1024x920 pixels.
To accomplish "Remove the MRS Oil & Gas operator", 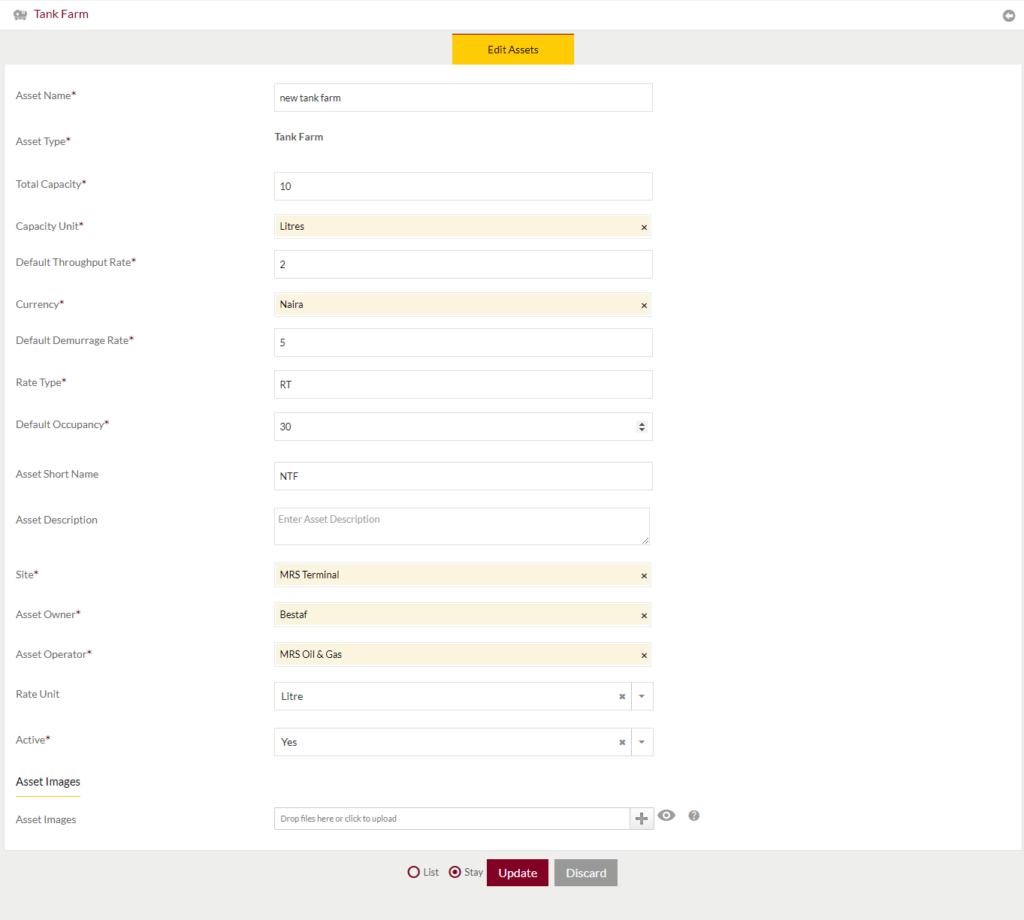I will [644, 655].
